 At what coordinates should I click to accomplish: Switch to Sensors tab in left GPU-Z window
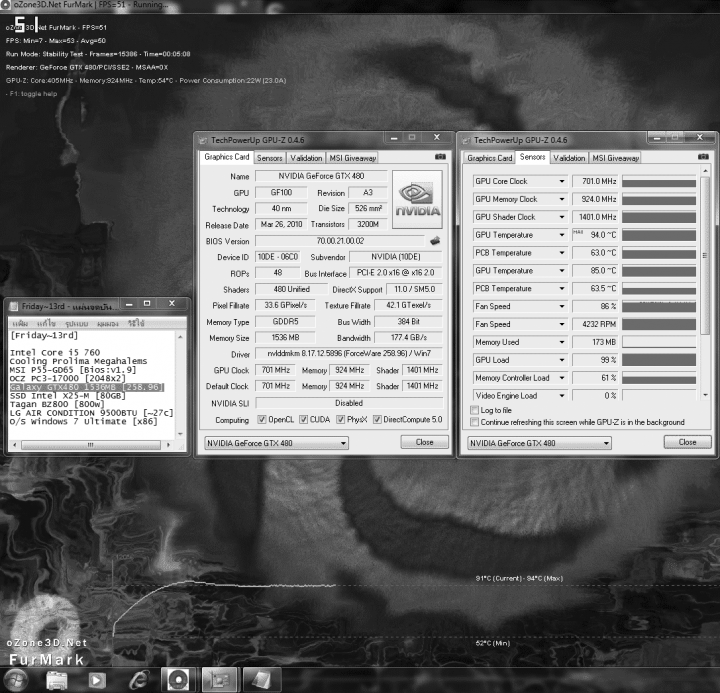pos(270,158)
